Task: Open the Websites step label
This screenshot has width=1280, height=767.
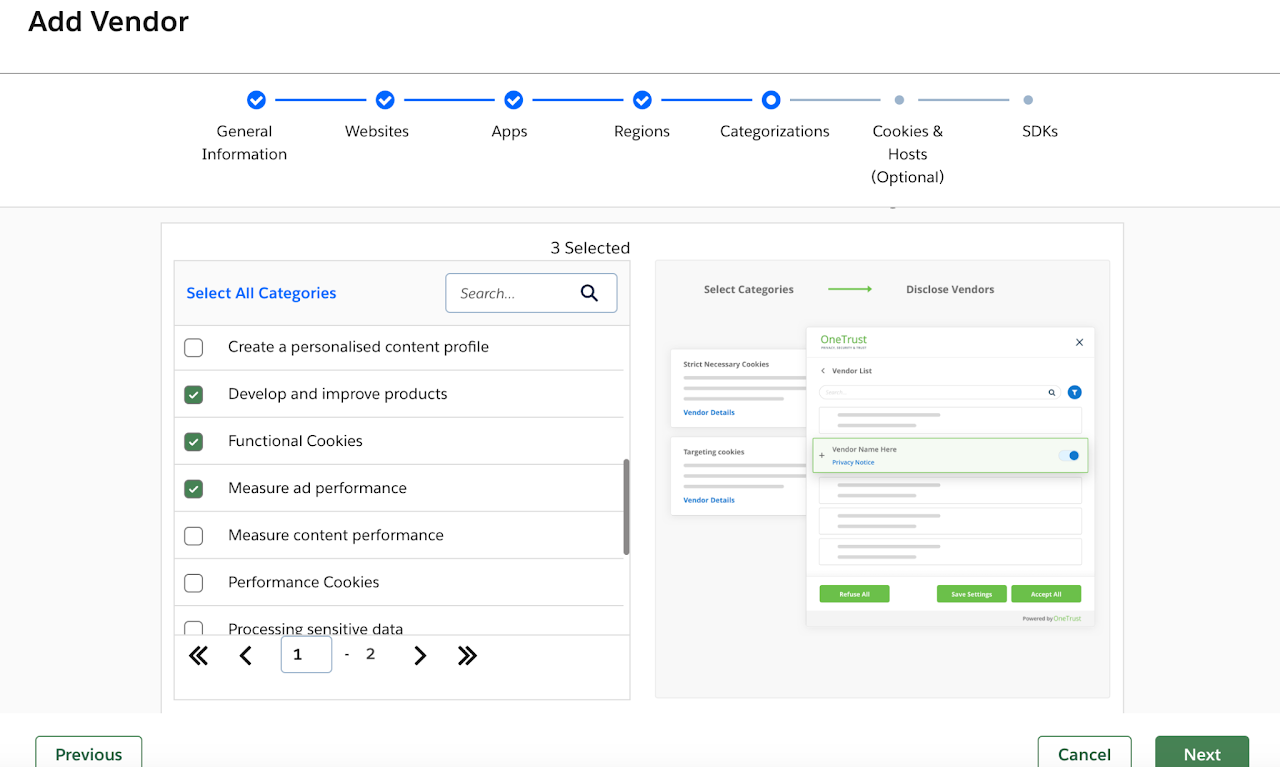Action: pos(377,131)
